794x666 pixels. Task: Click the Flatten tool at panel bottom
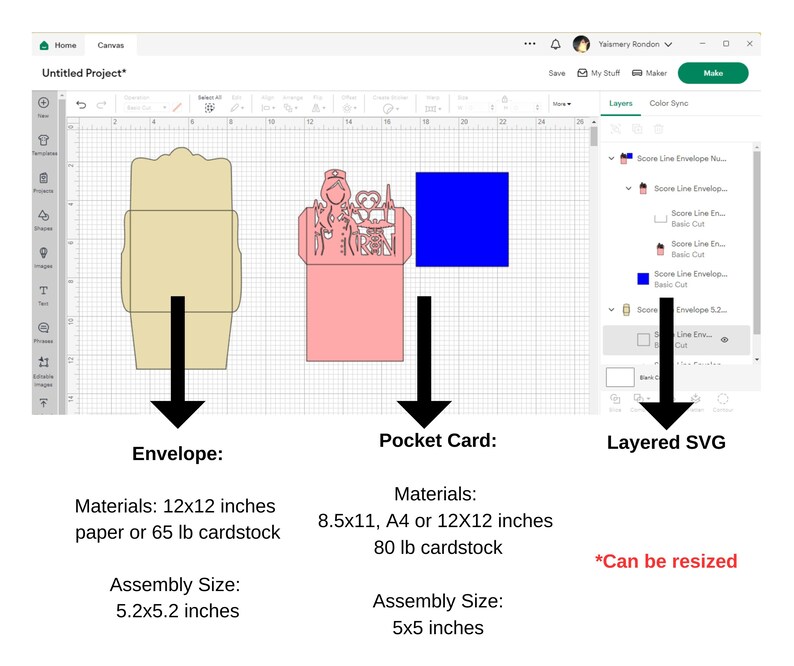(696, 403)
